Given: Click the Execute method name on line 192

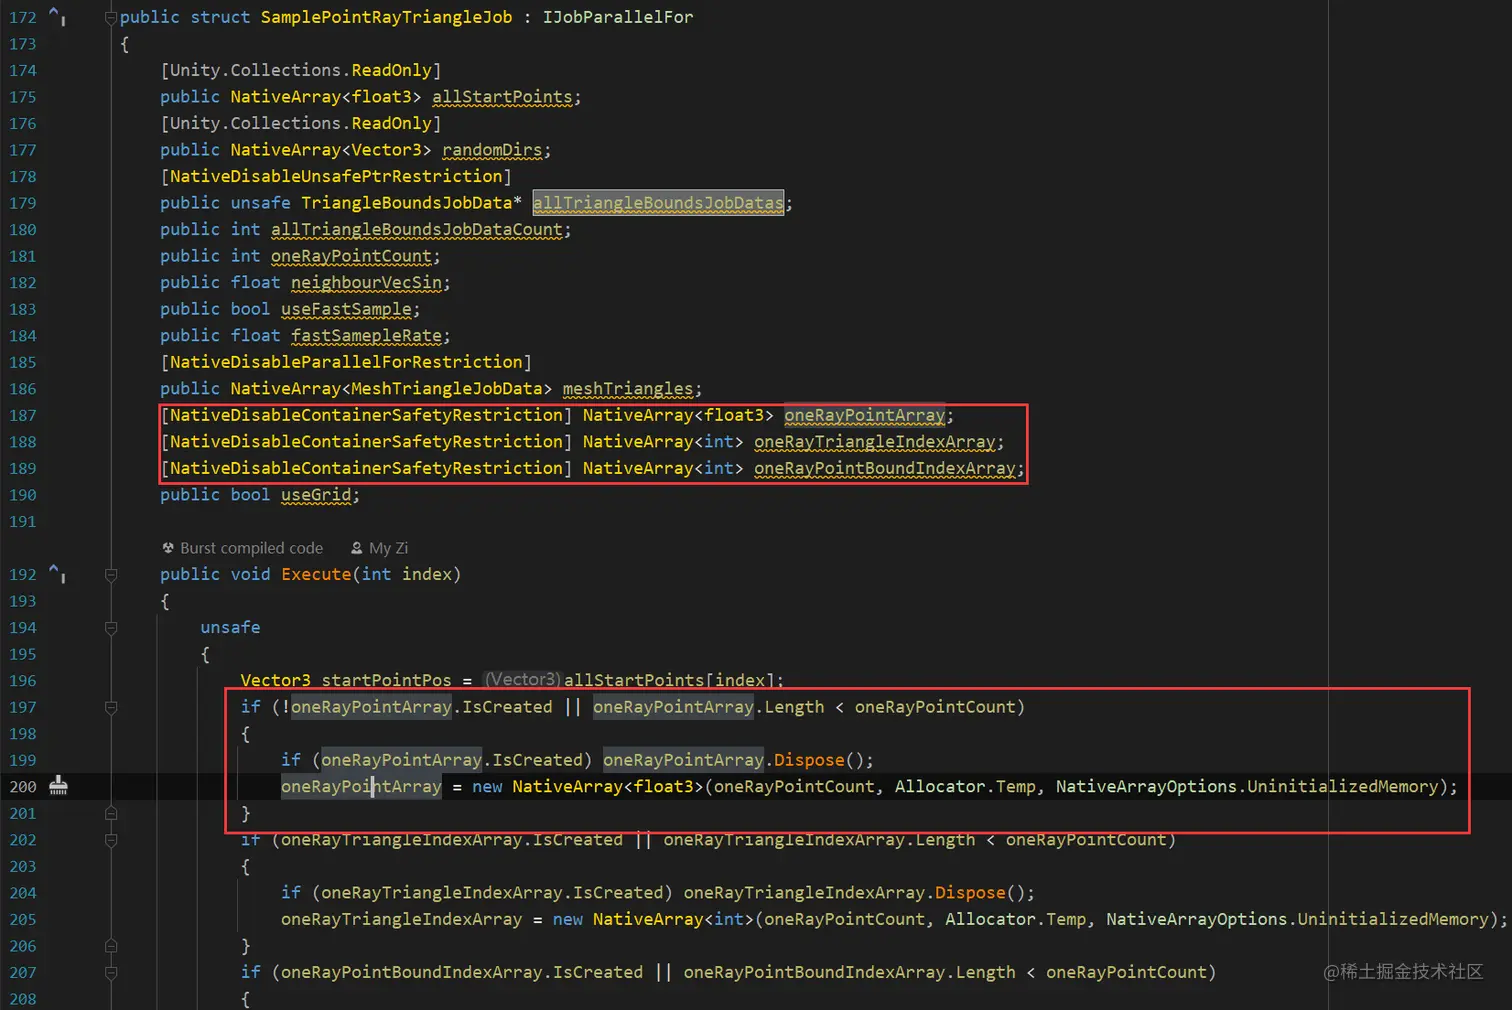Looking at the screenshot, I should 316,574.
